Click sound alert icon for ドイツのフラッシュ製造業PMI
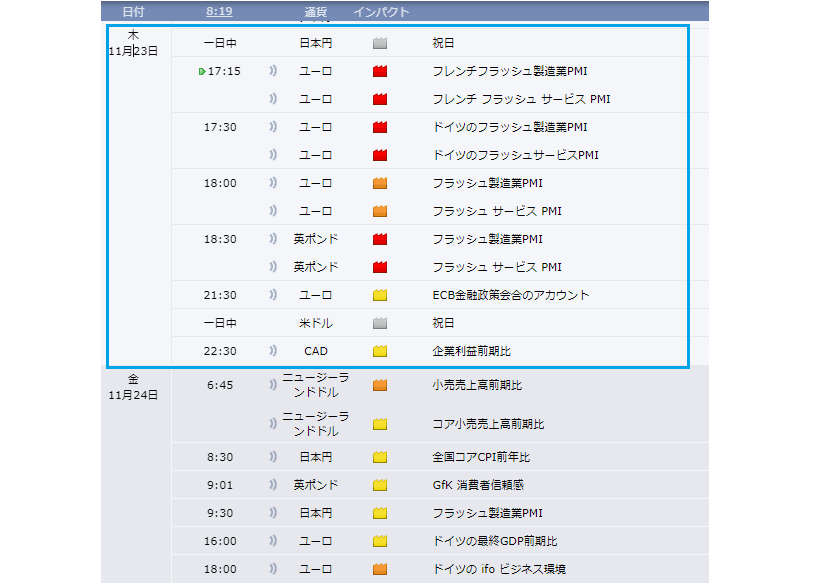 click(273, 127)
